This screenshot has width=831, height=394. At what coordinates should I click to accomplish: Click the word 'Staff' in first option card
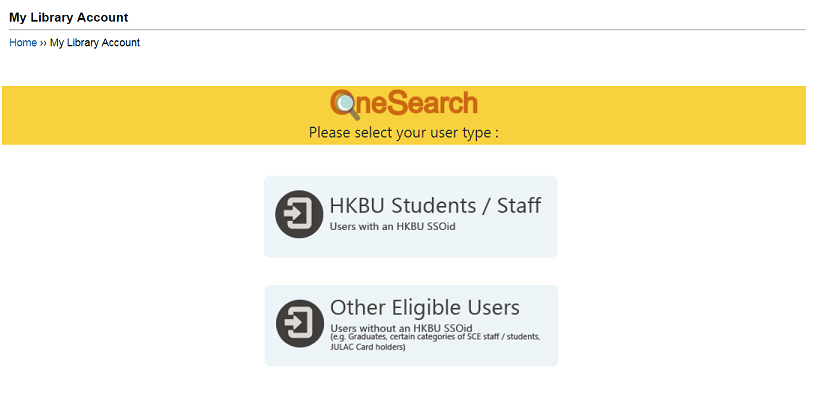(519, 206)
